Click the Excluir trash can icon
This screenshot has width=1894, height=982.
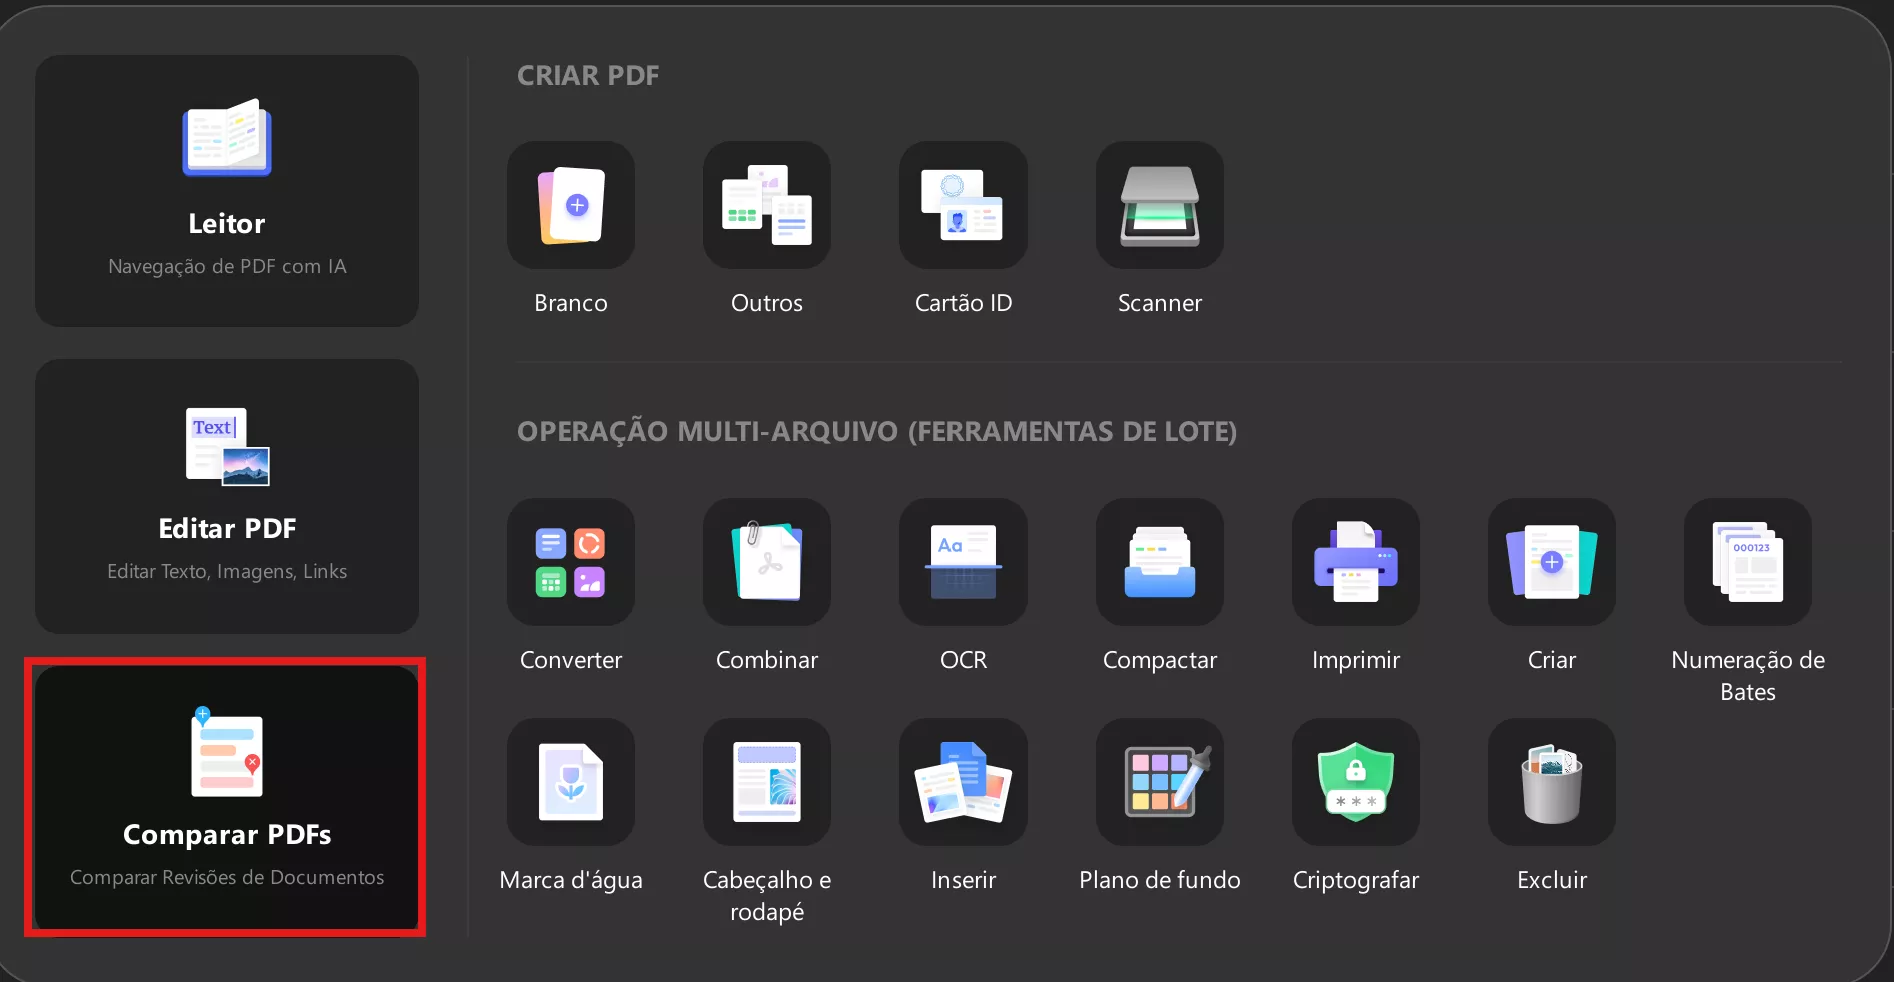1552,782
